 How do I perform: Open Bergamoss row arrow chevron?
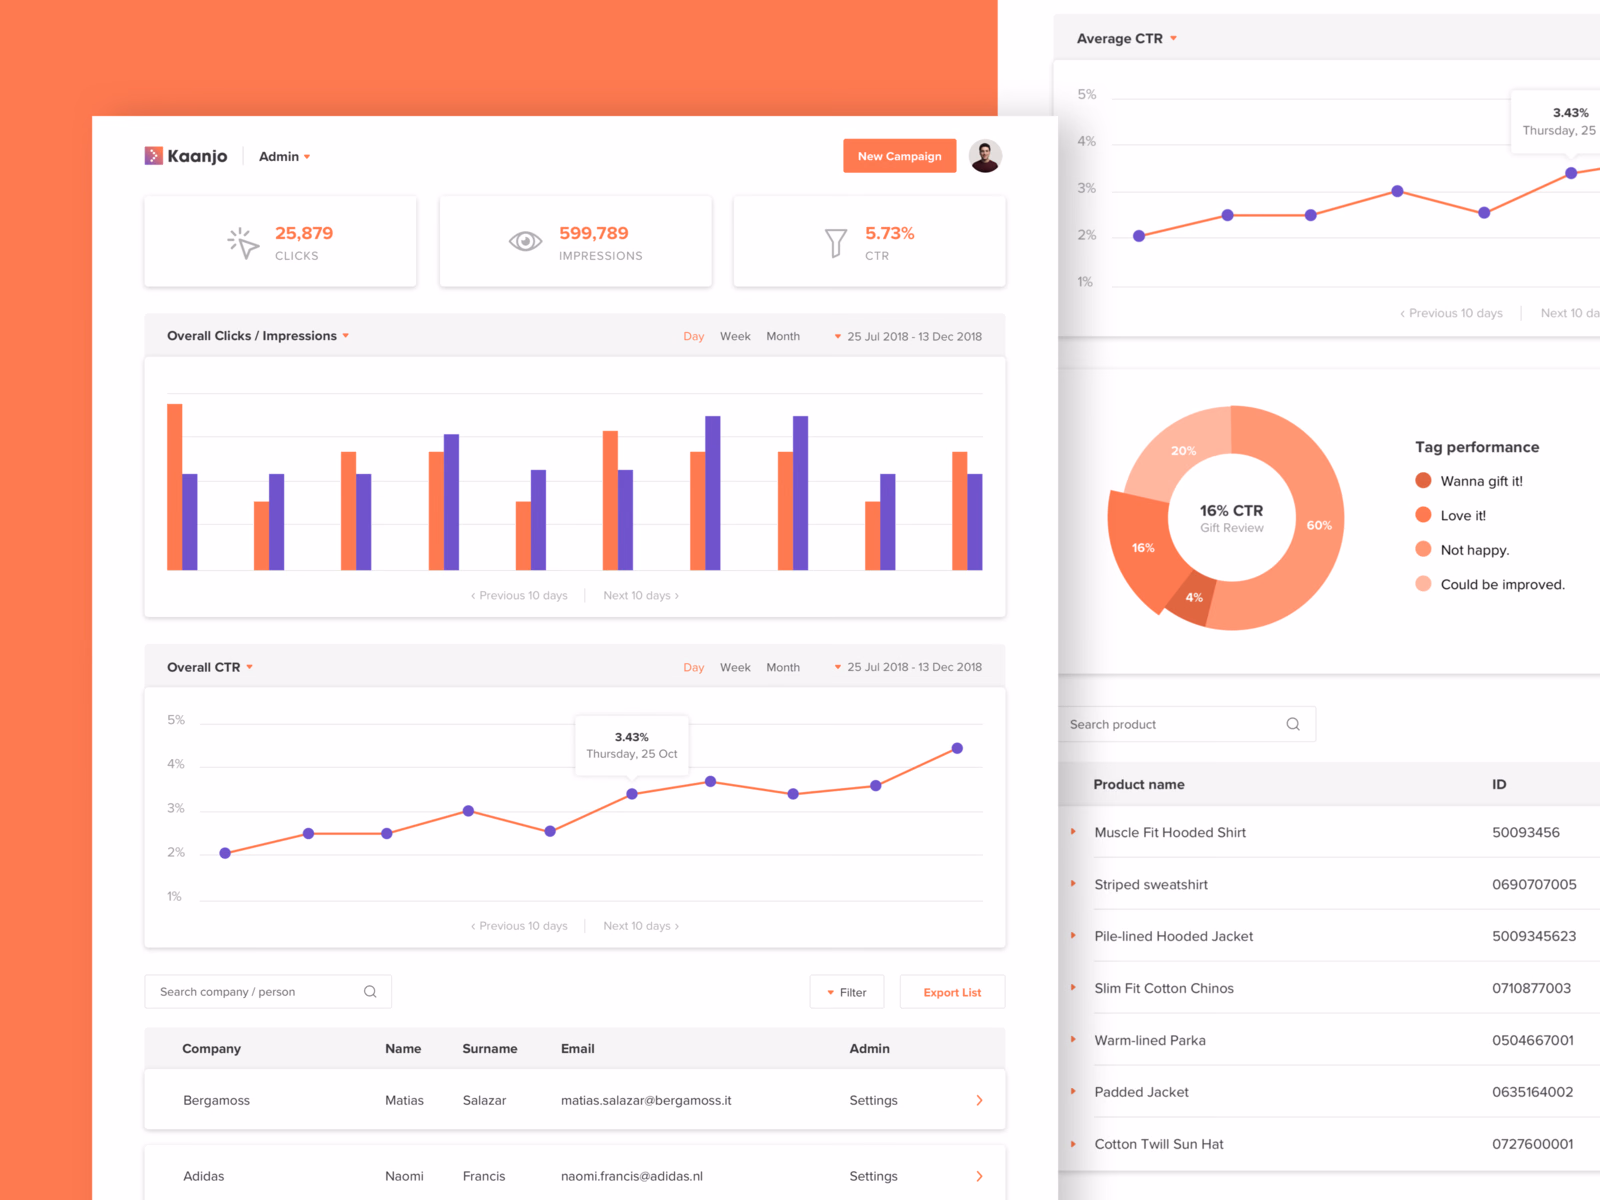tap(979, 1100)
